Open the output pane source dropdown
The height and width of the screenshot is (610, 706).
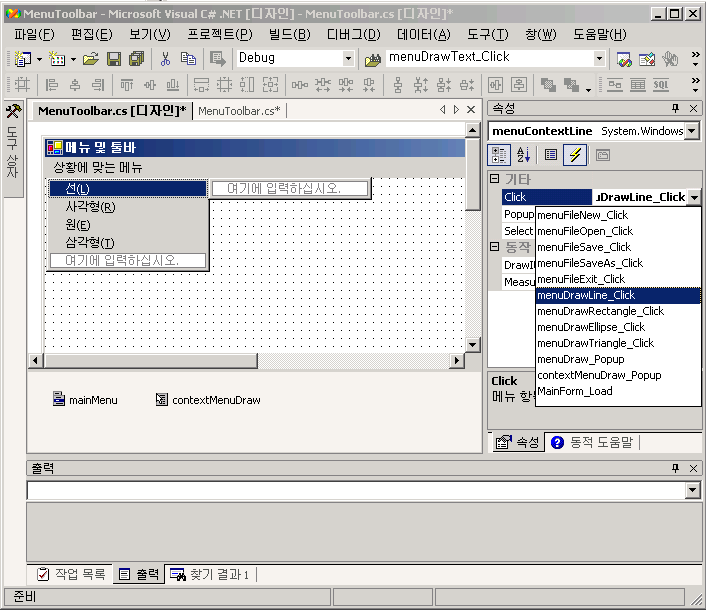tap(692, 490)
